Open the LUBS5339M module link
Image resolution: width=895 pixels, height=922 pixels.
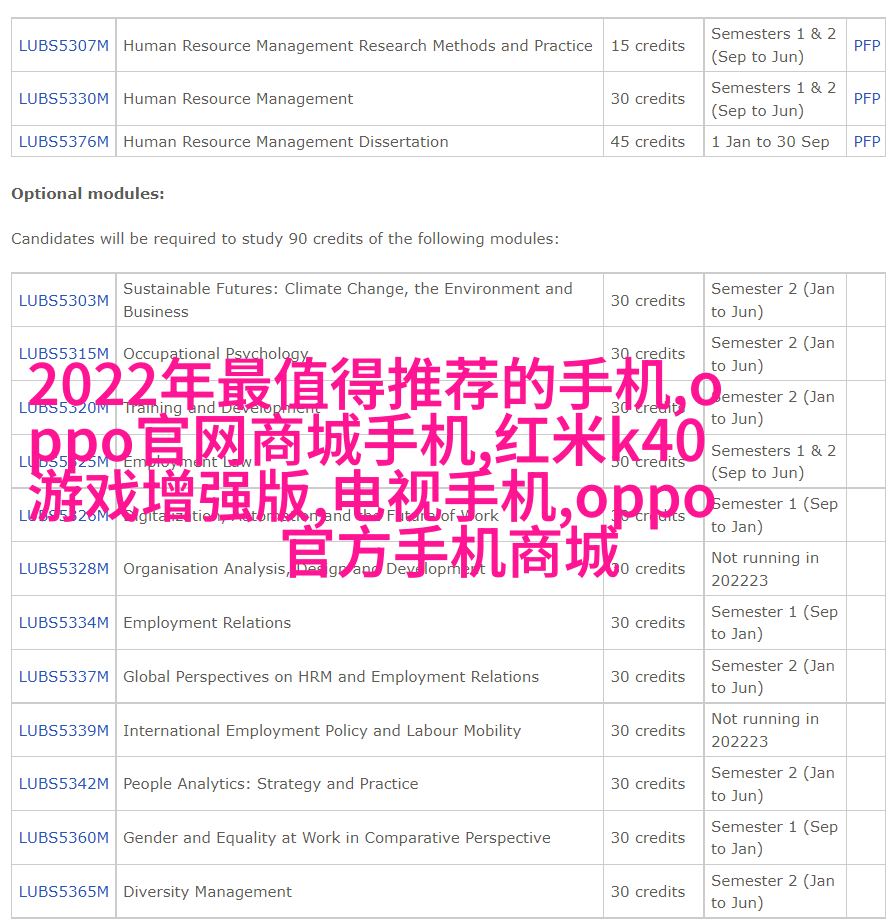click(64, 730)
